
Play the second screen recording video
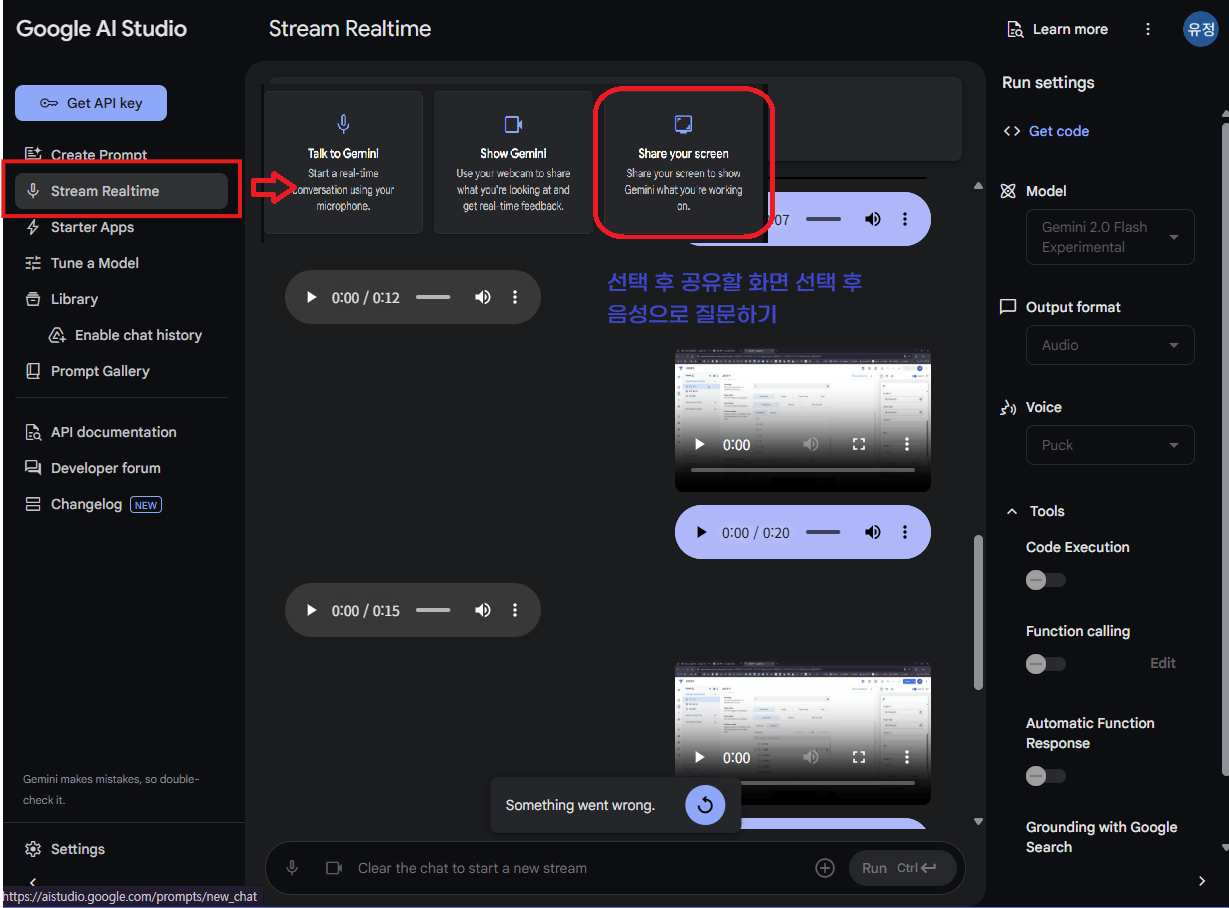tap(700, 757)
